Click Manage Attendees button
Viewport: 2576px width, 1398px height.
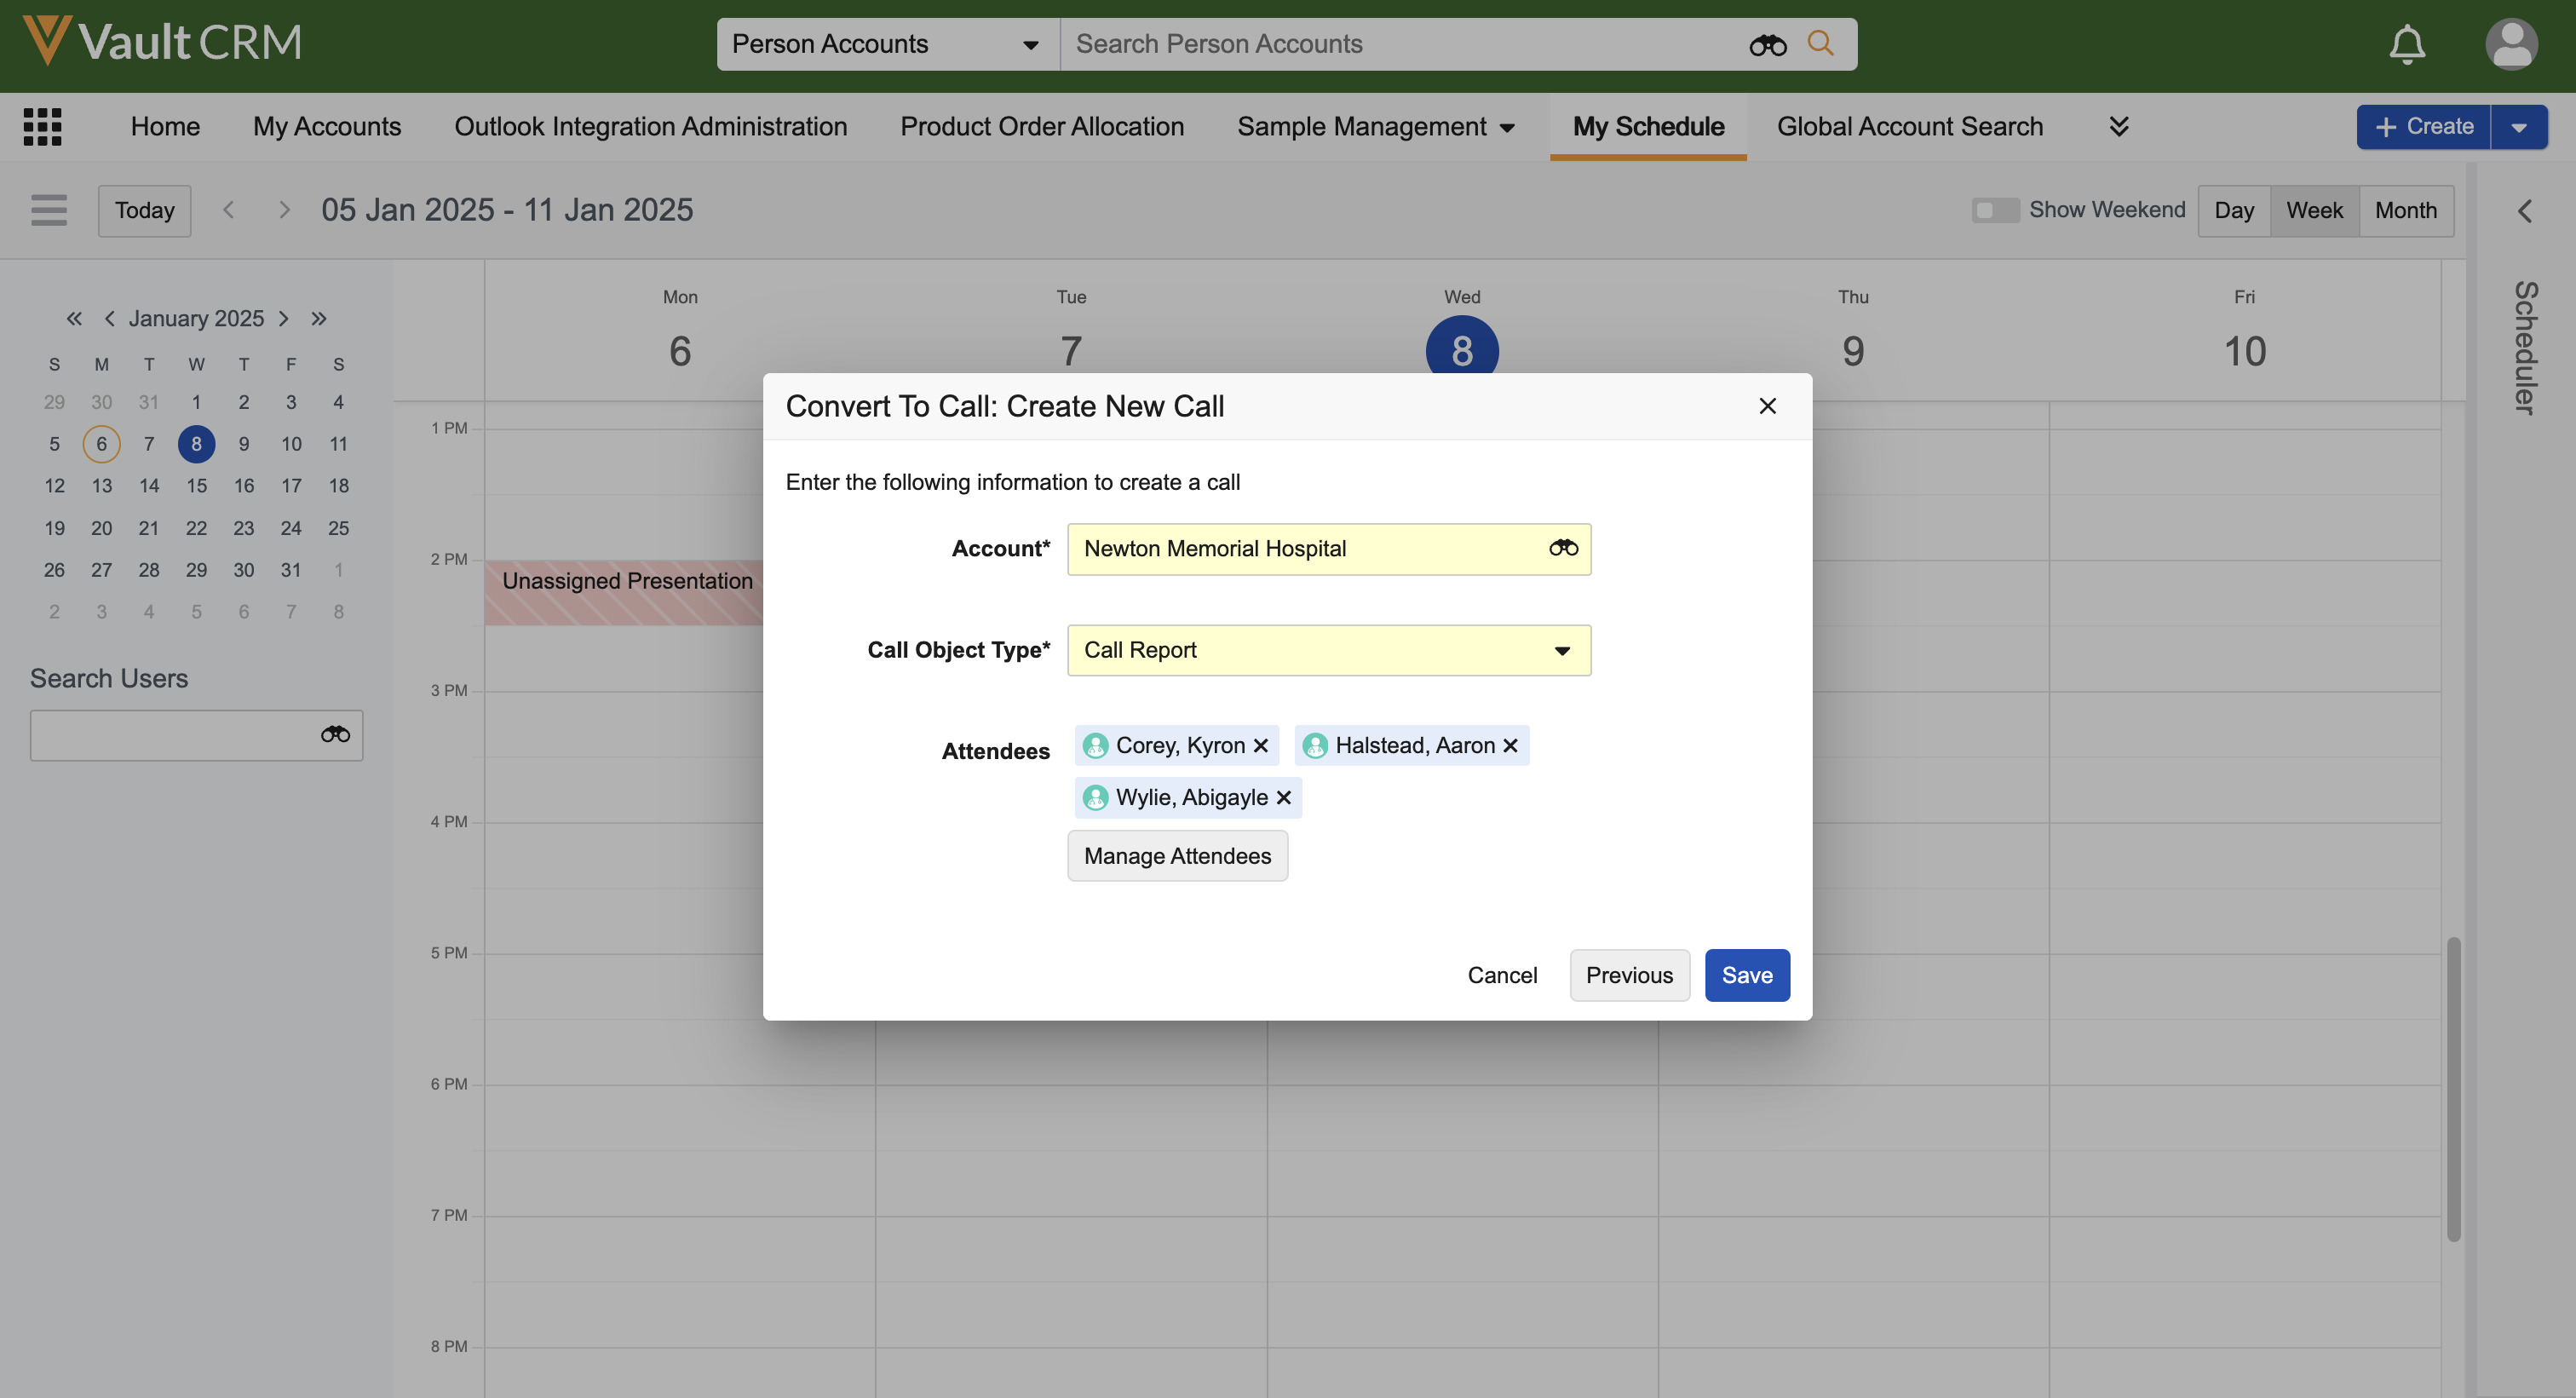(1177, 856)
